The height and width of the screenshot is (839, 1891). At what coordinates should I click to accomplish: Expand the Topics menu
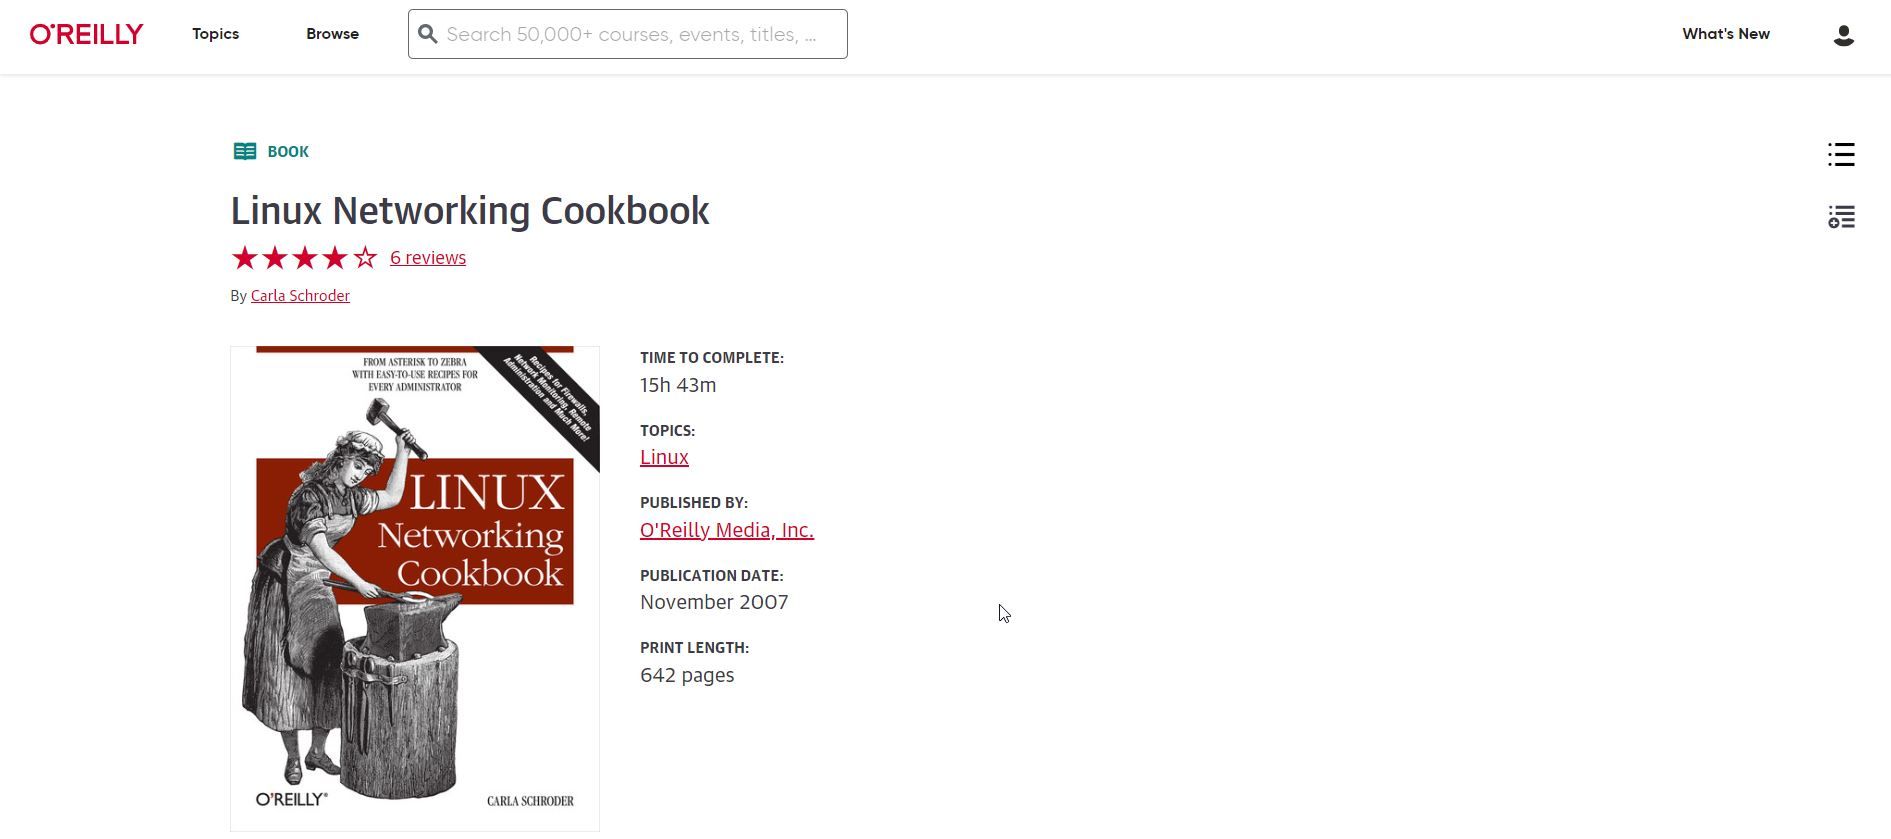(x=216, y=34)
